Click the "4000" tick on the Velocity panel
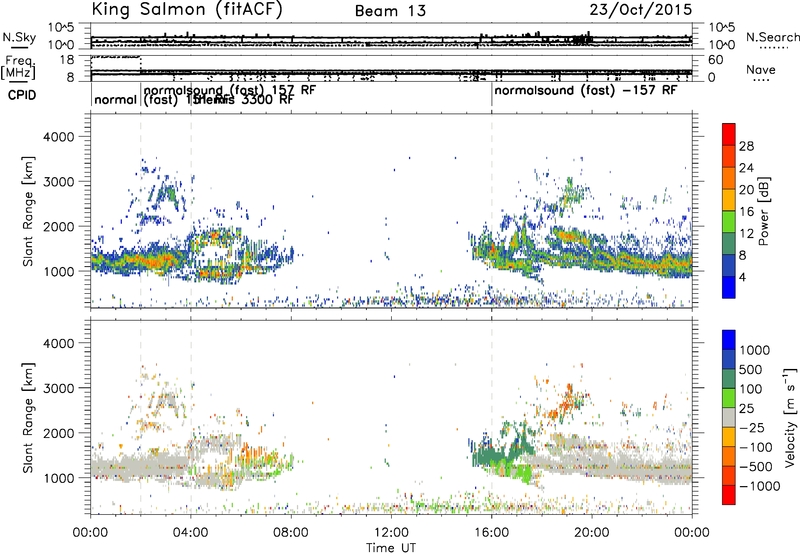The width and height of the screenshot is (800, 554). [58, 343]
